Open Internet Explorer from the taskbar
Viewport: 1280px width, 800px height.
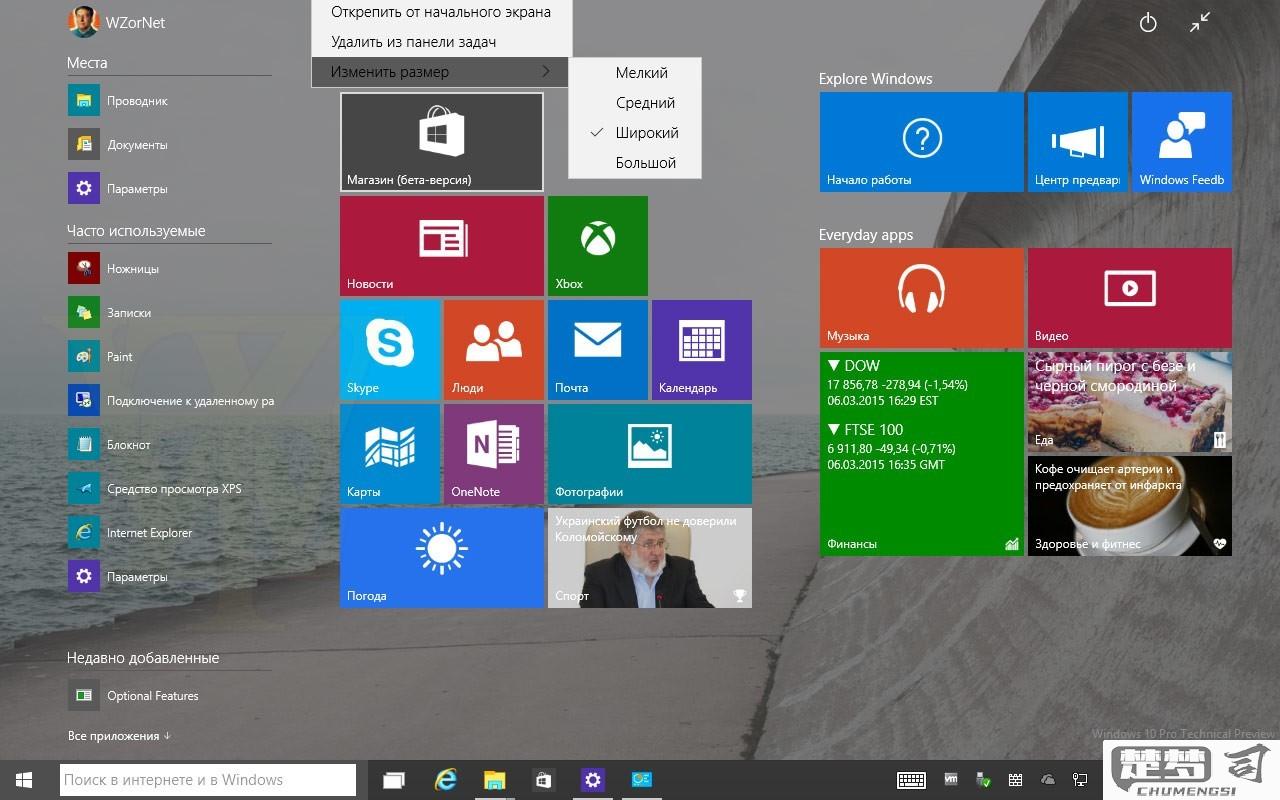445,780
